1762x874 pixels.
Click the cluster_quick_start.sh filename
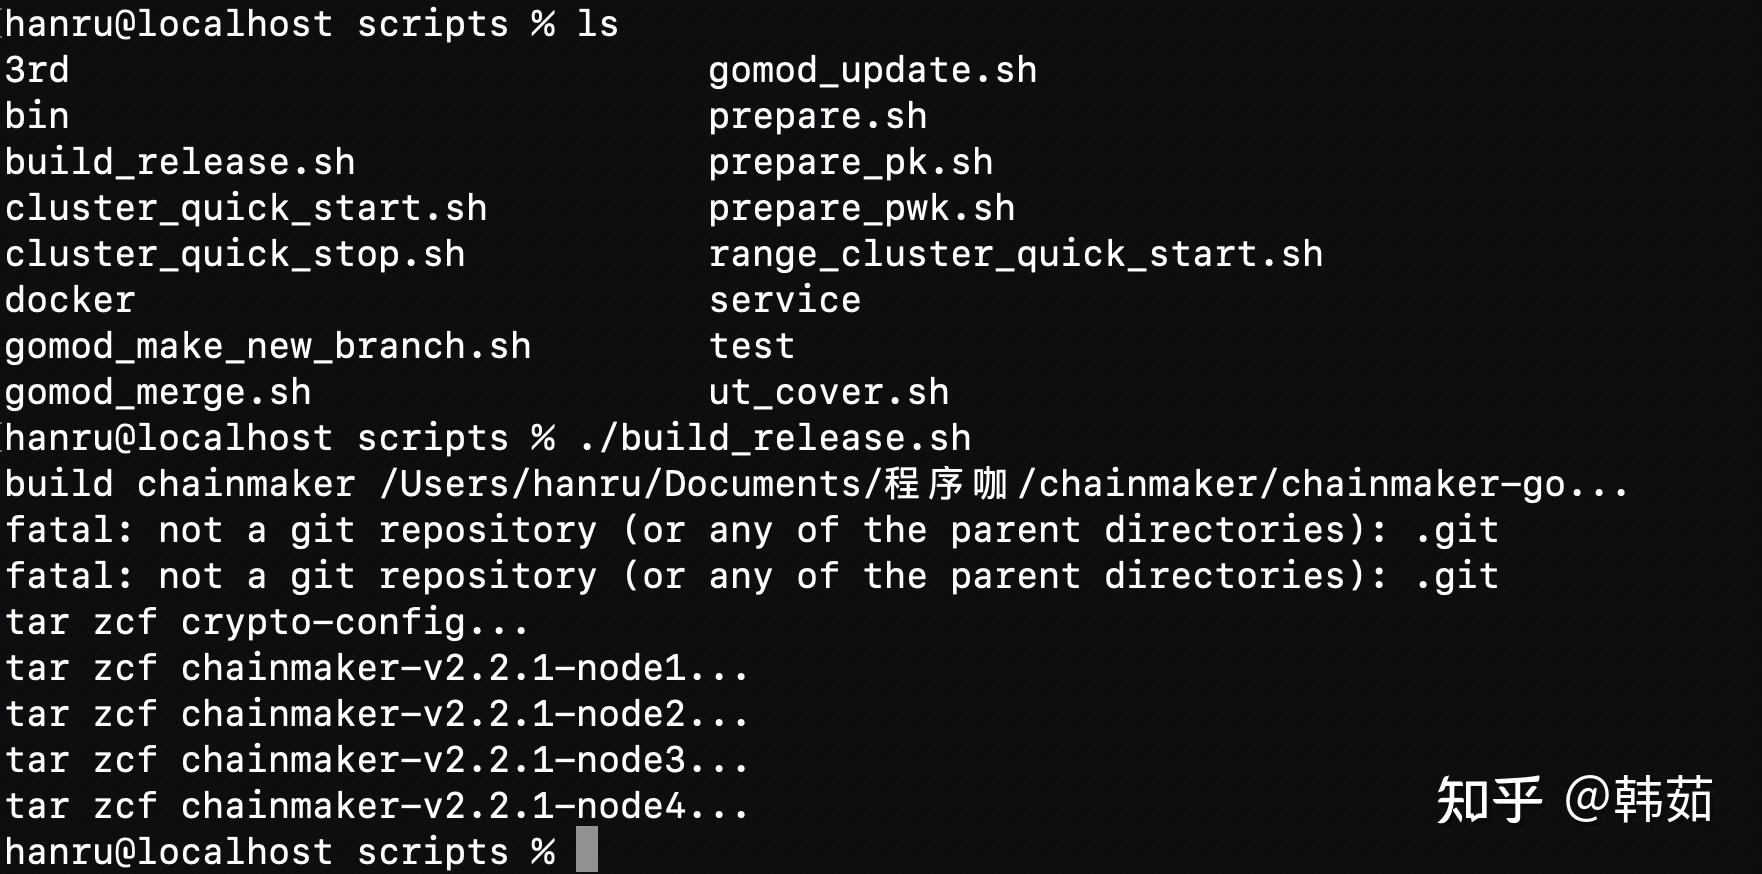point(246,208)
